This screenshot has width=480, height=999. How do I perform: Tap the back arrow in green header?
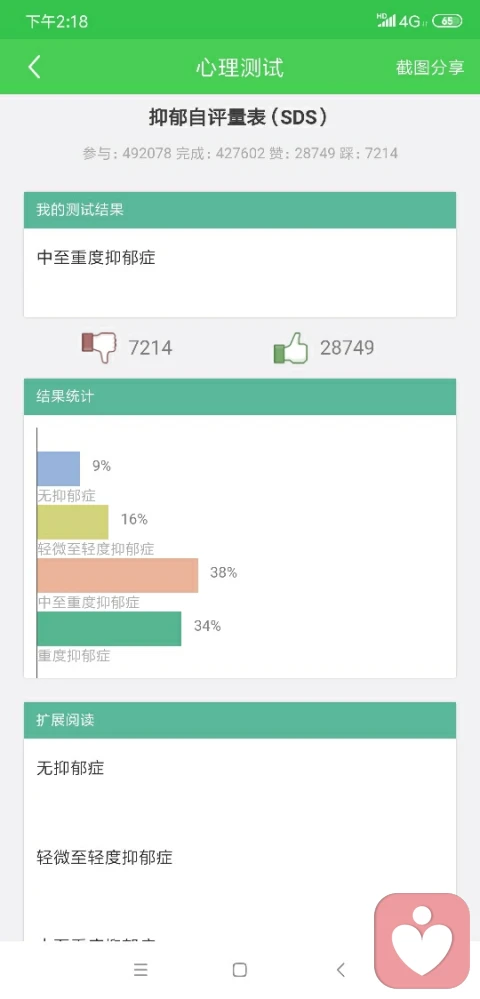[34, 67]
